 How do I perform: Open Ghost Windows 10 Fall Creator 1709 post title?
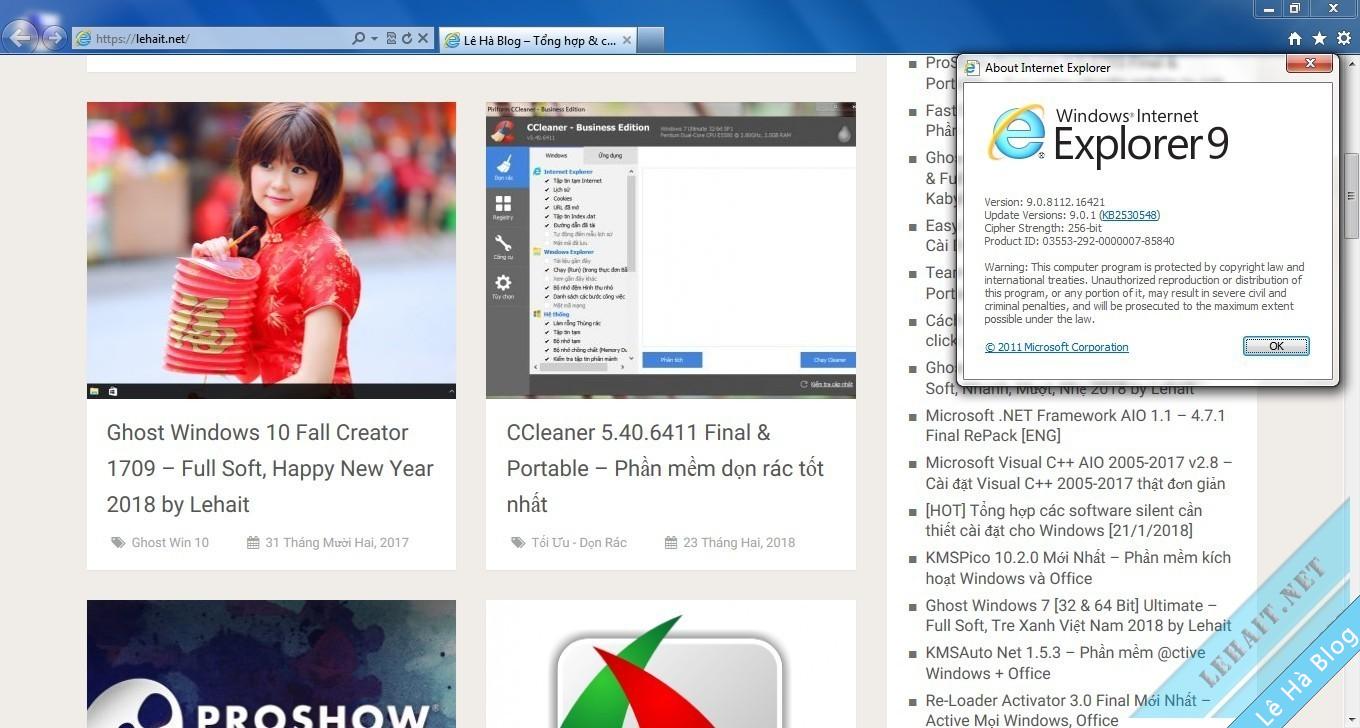pos(270,468)
